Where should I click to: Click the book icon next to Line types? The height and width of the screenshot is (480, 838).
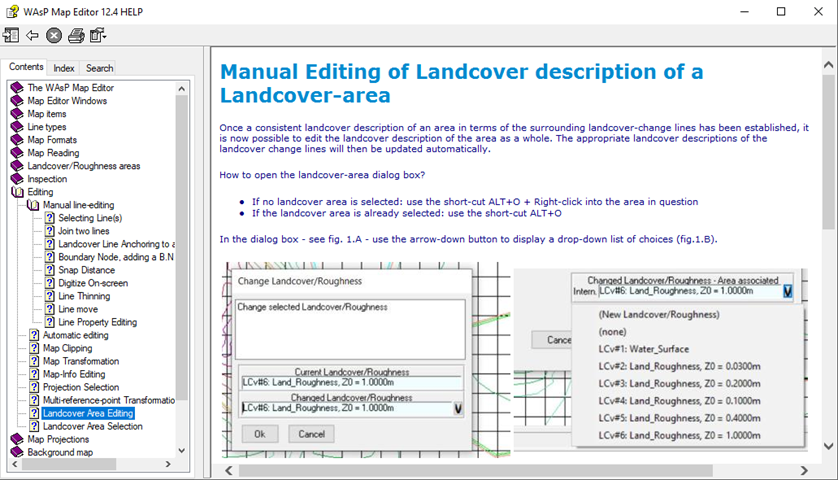pyautogui.click(x=17, y=127)
